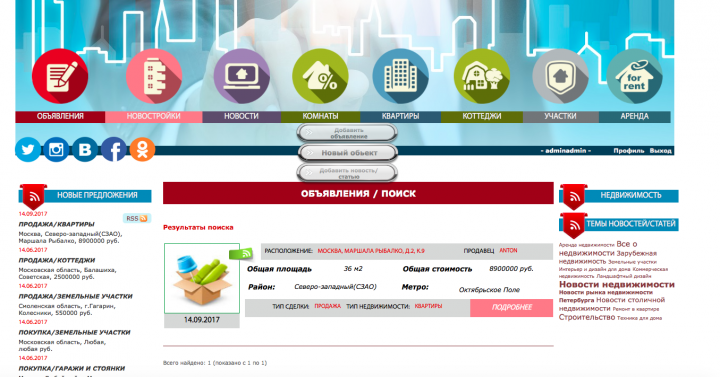Open the address link Москва, Маршала Рыбалко
This screenshot has width=720, height=377.
(371, 251)
